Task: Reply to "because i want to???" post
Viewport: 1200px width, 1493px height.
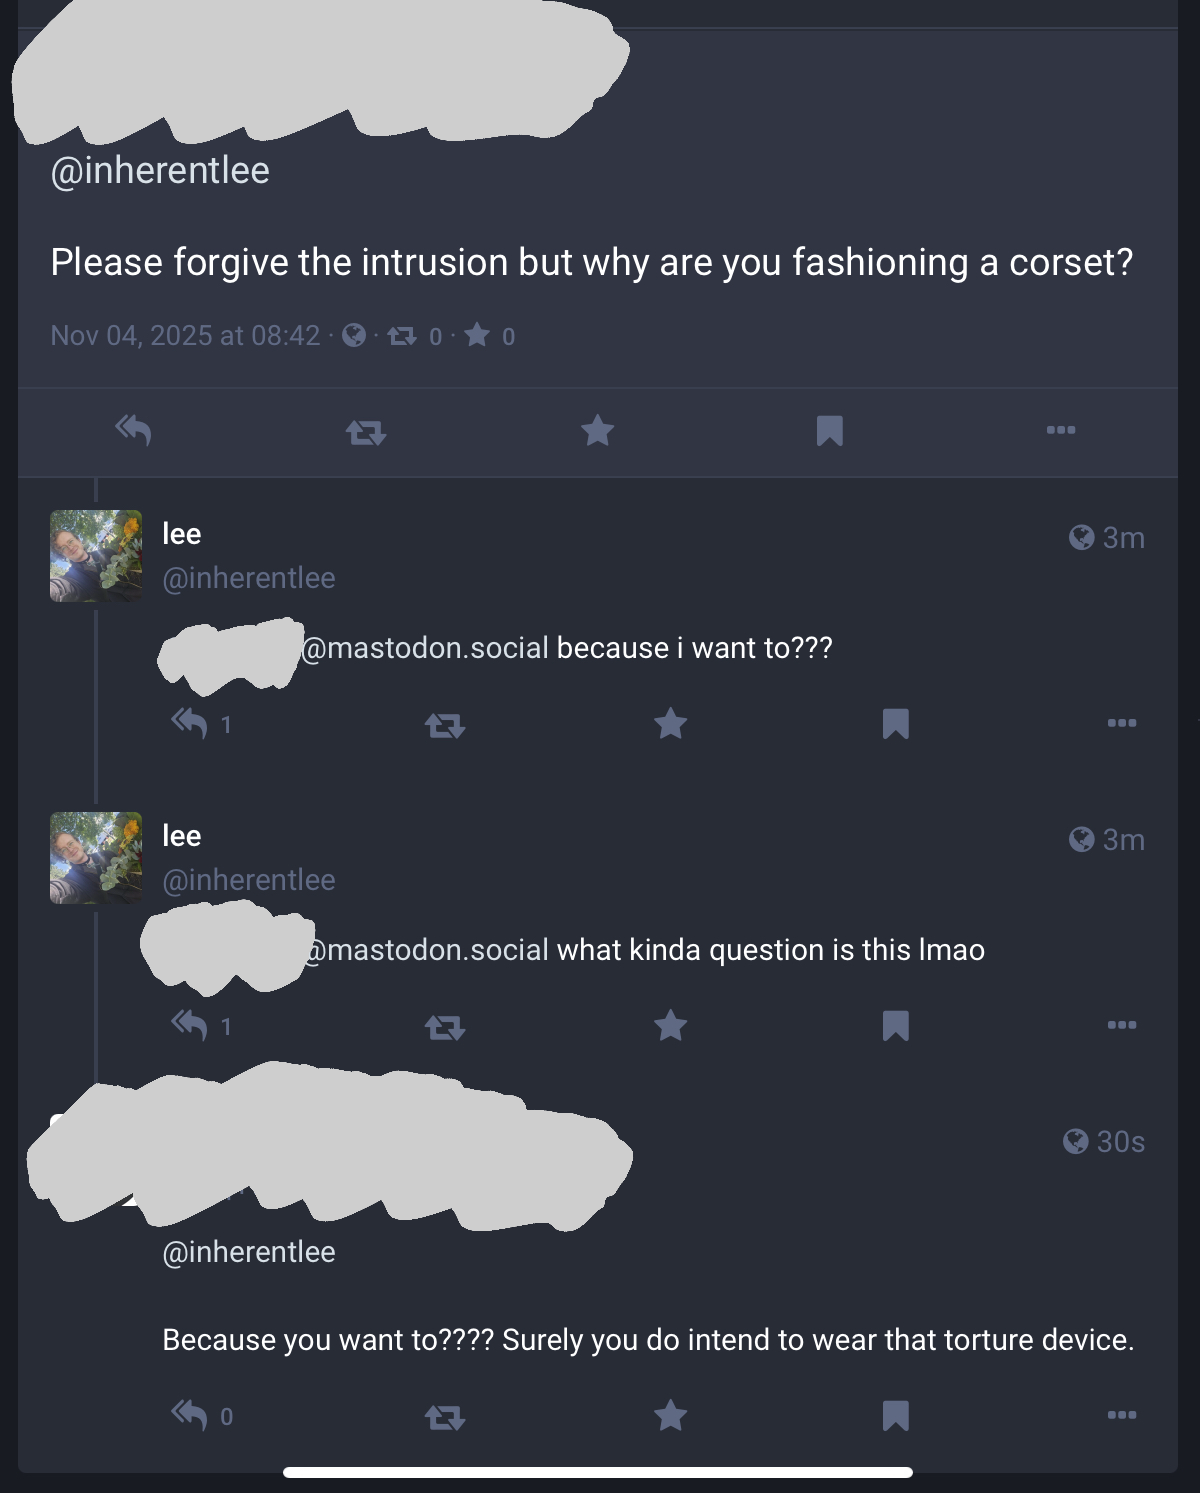Action: 189,723
